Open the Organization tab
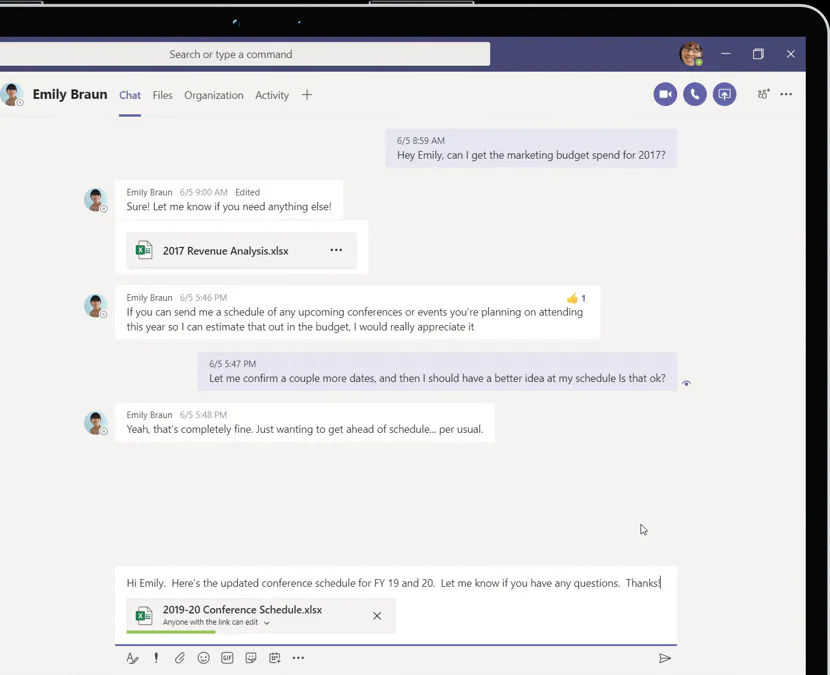Viewport: 830px width, 675px height. 214,95
